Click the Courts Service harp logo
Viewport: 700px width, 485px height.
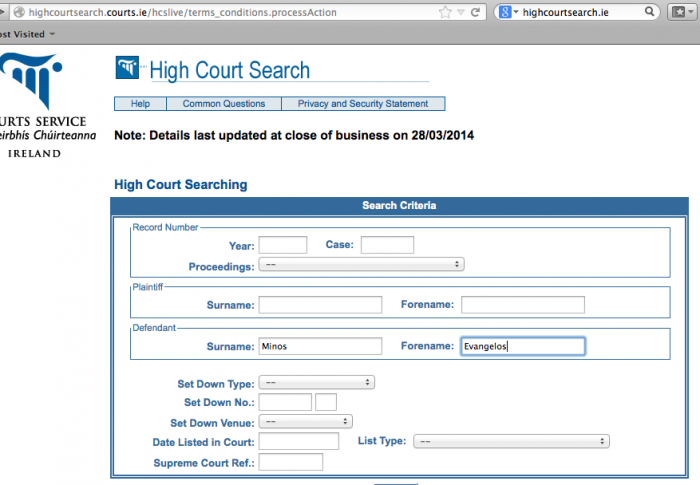point(31,81)
